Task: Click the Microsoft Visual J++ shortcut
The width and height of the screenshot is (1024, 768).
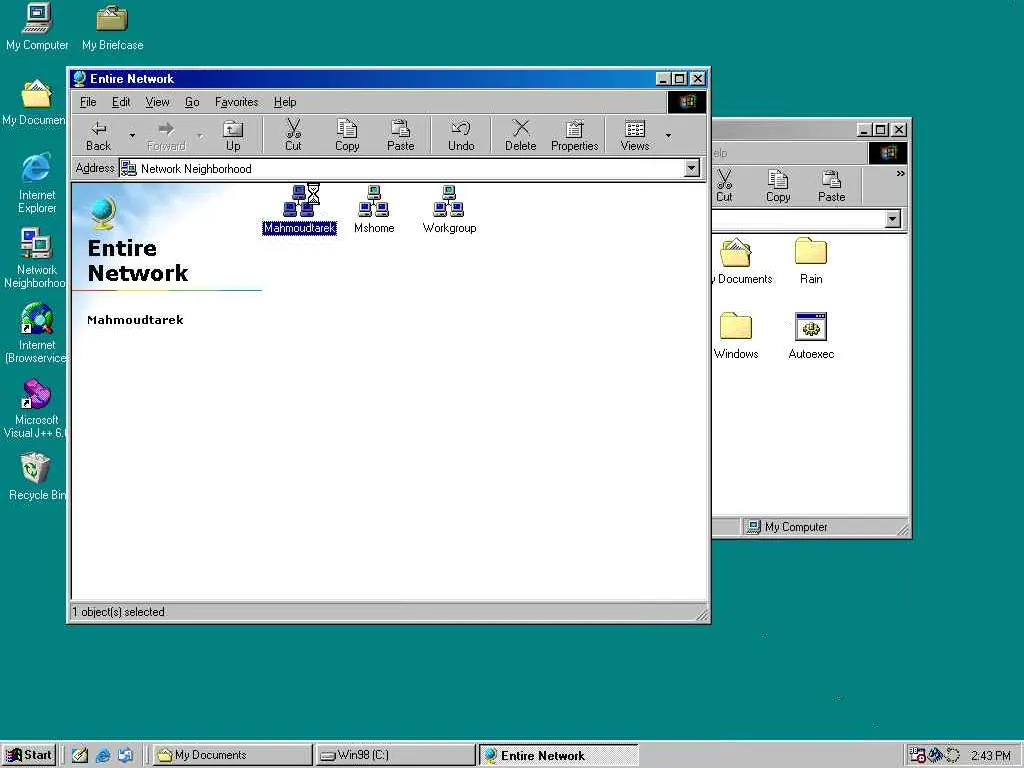Action: tap(35, 408)
